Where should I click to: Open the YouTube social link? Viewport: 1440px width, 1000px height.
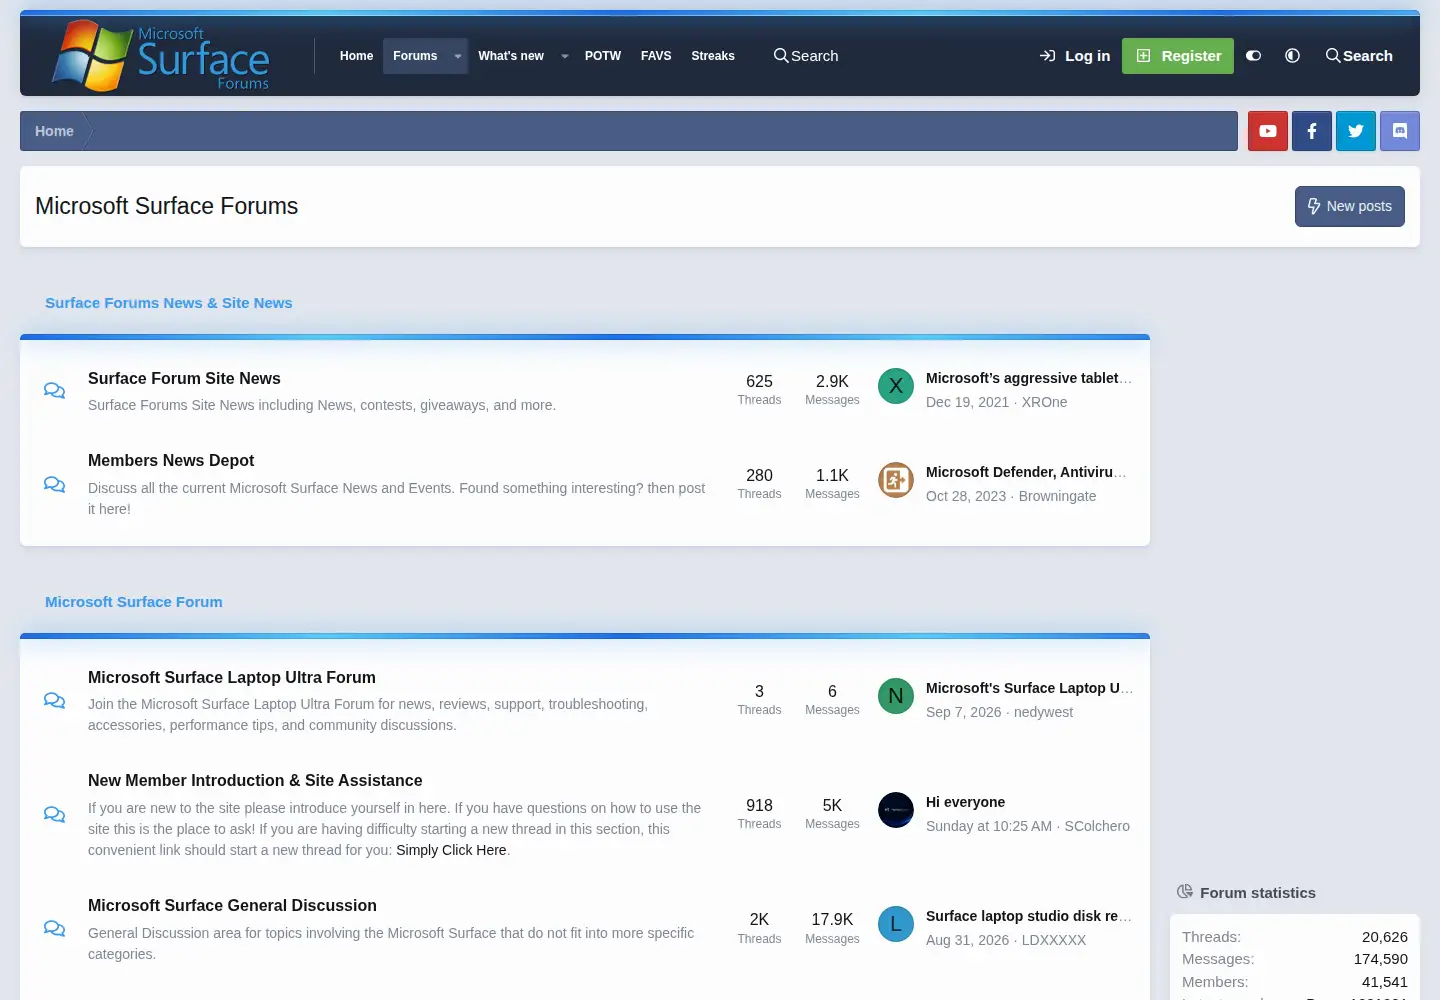pyautogui.click(x=1268, y=131)
